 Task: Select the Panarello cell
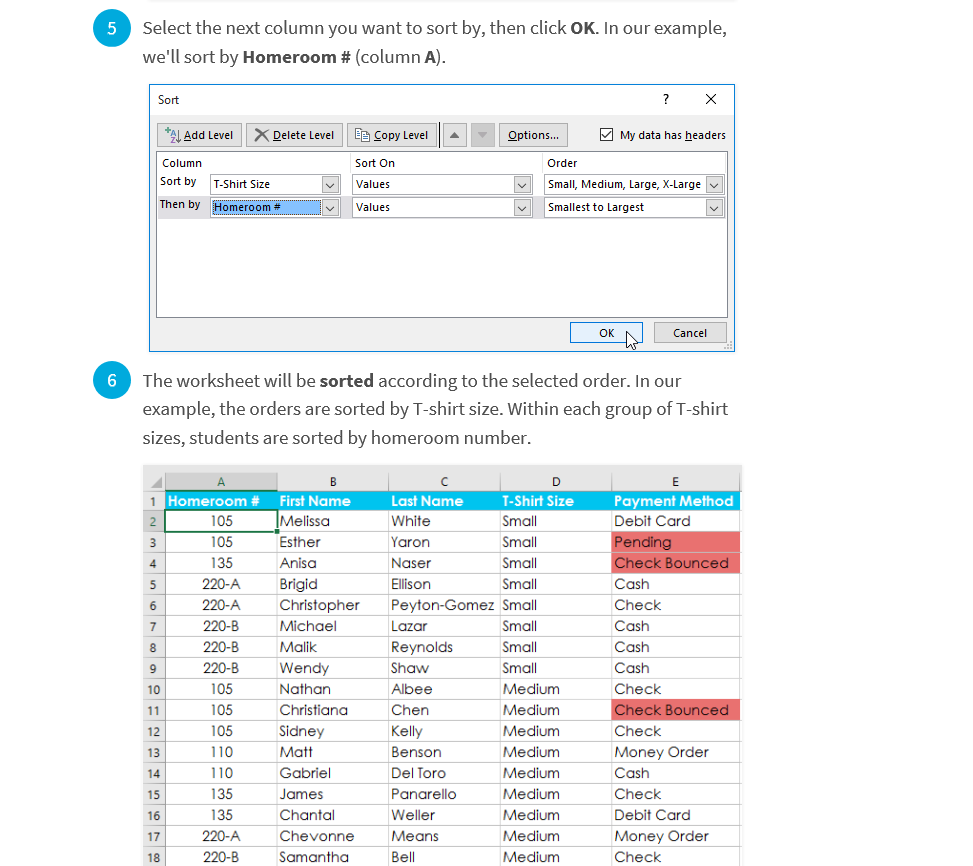pyautogui.click(x=444, y=794)
